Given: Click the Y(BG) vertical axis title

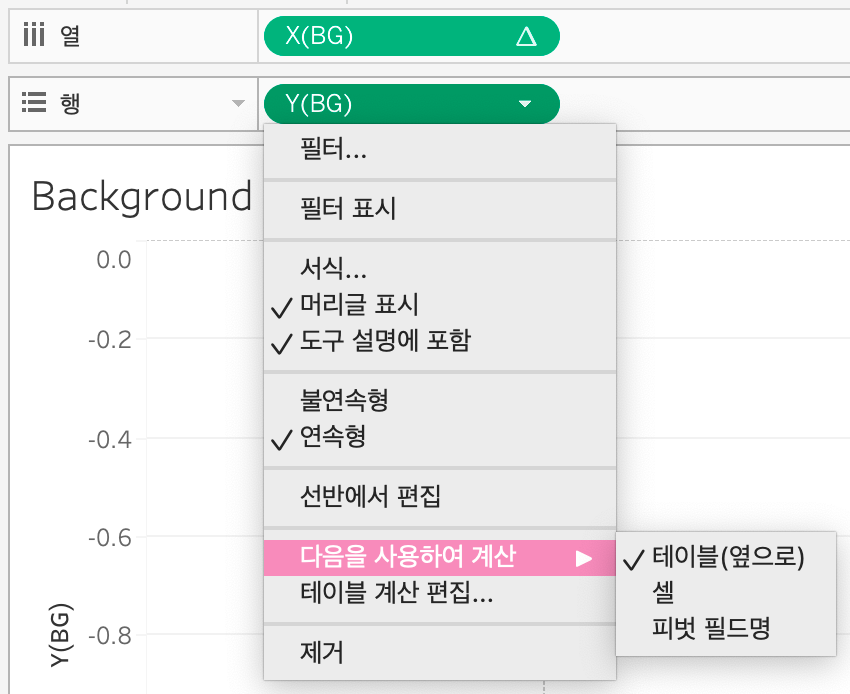Looking at the screenshot, I should click(x=61, y=635).
